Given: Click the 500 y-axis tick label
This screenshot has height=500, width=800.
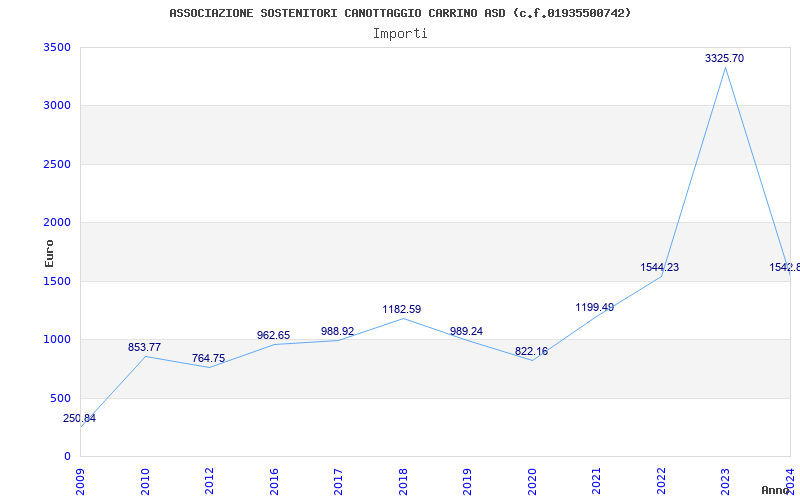Looking at the screenshot, I should click(60, 398).
